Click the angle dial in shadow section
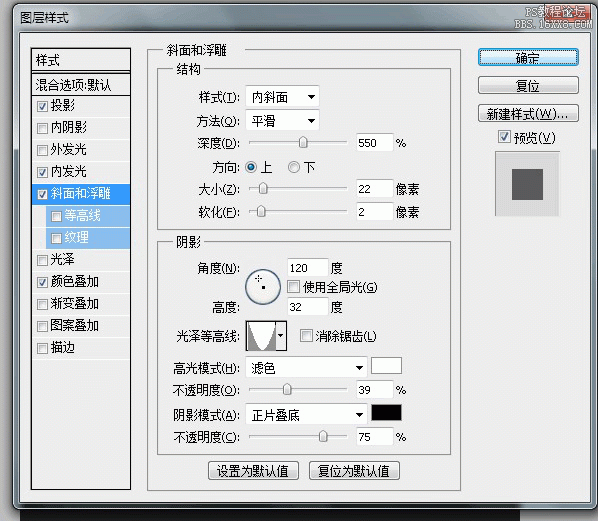The height and width of the screenshot is (521, 598). [263, 287]
